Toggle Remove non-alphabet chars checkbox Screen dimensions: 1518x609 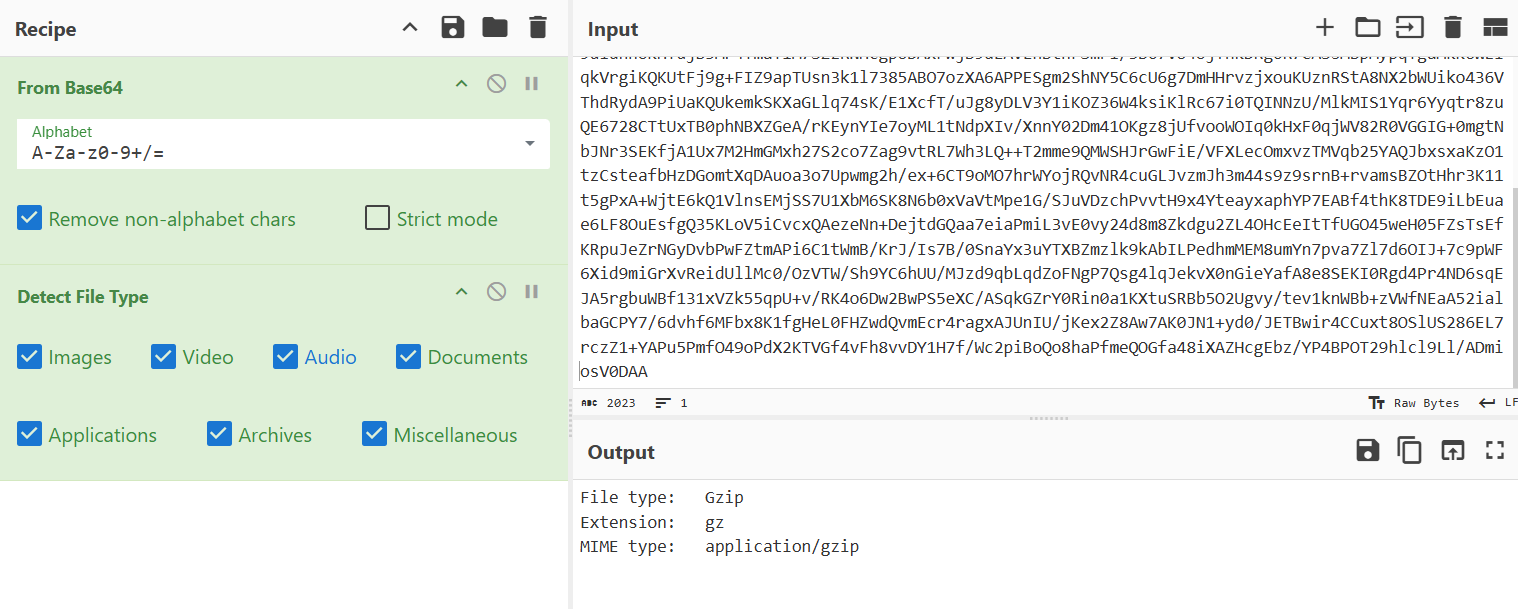[x=30, y=219]
